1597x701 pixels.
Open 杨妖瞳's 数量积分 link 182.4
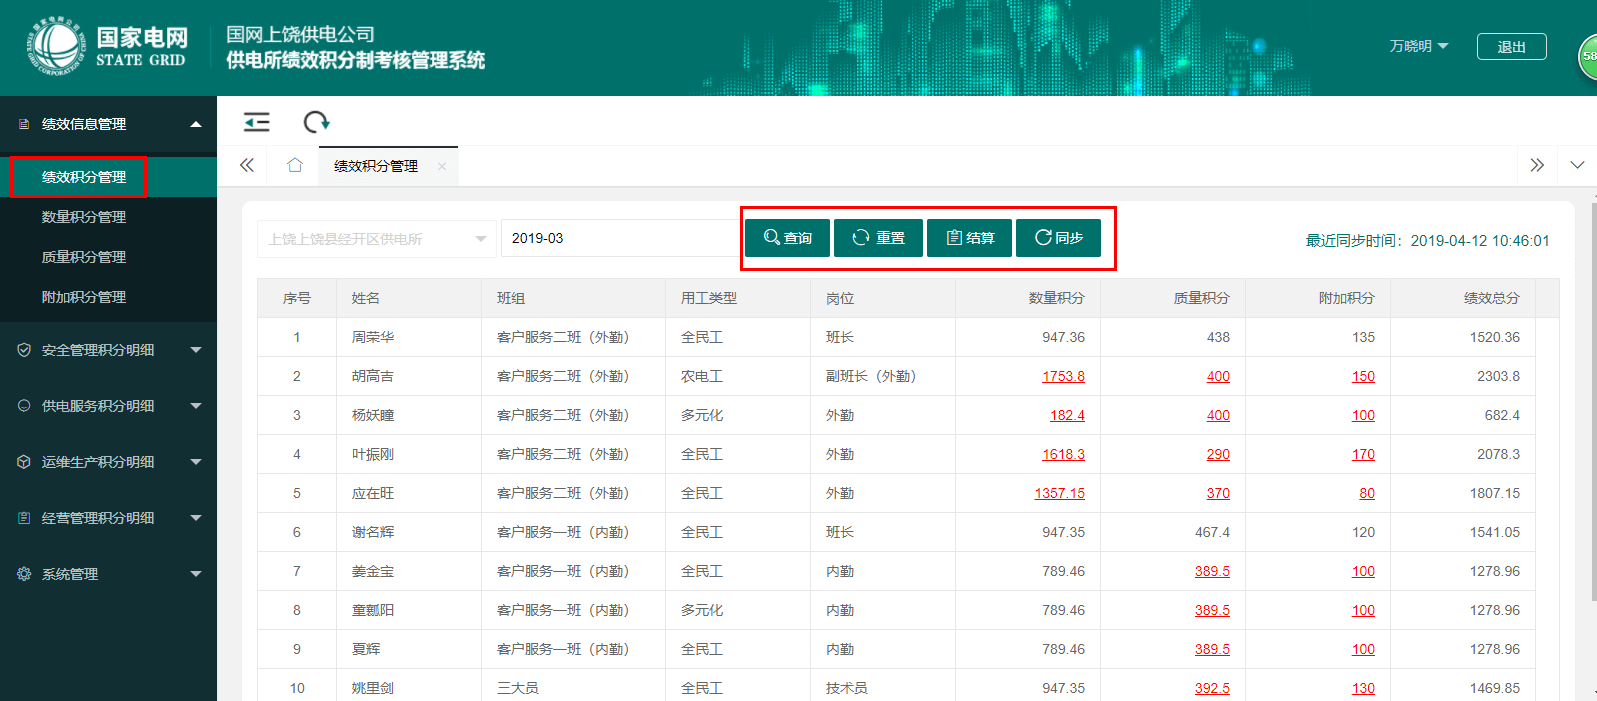click(x=1067, y=415)
